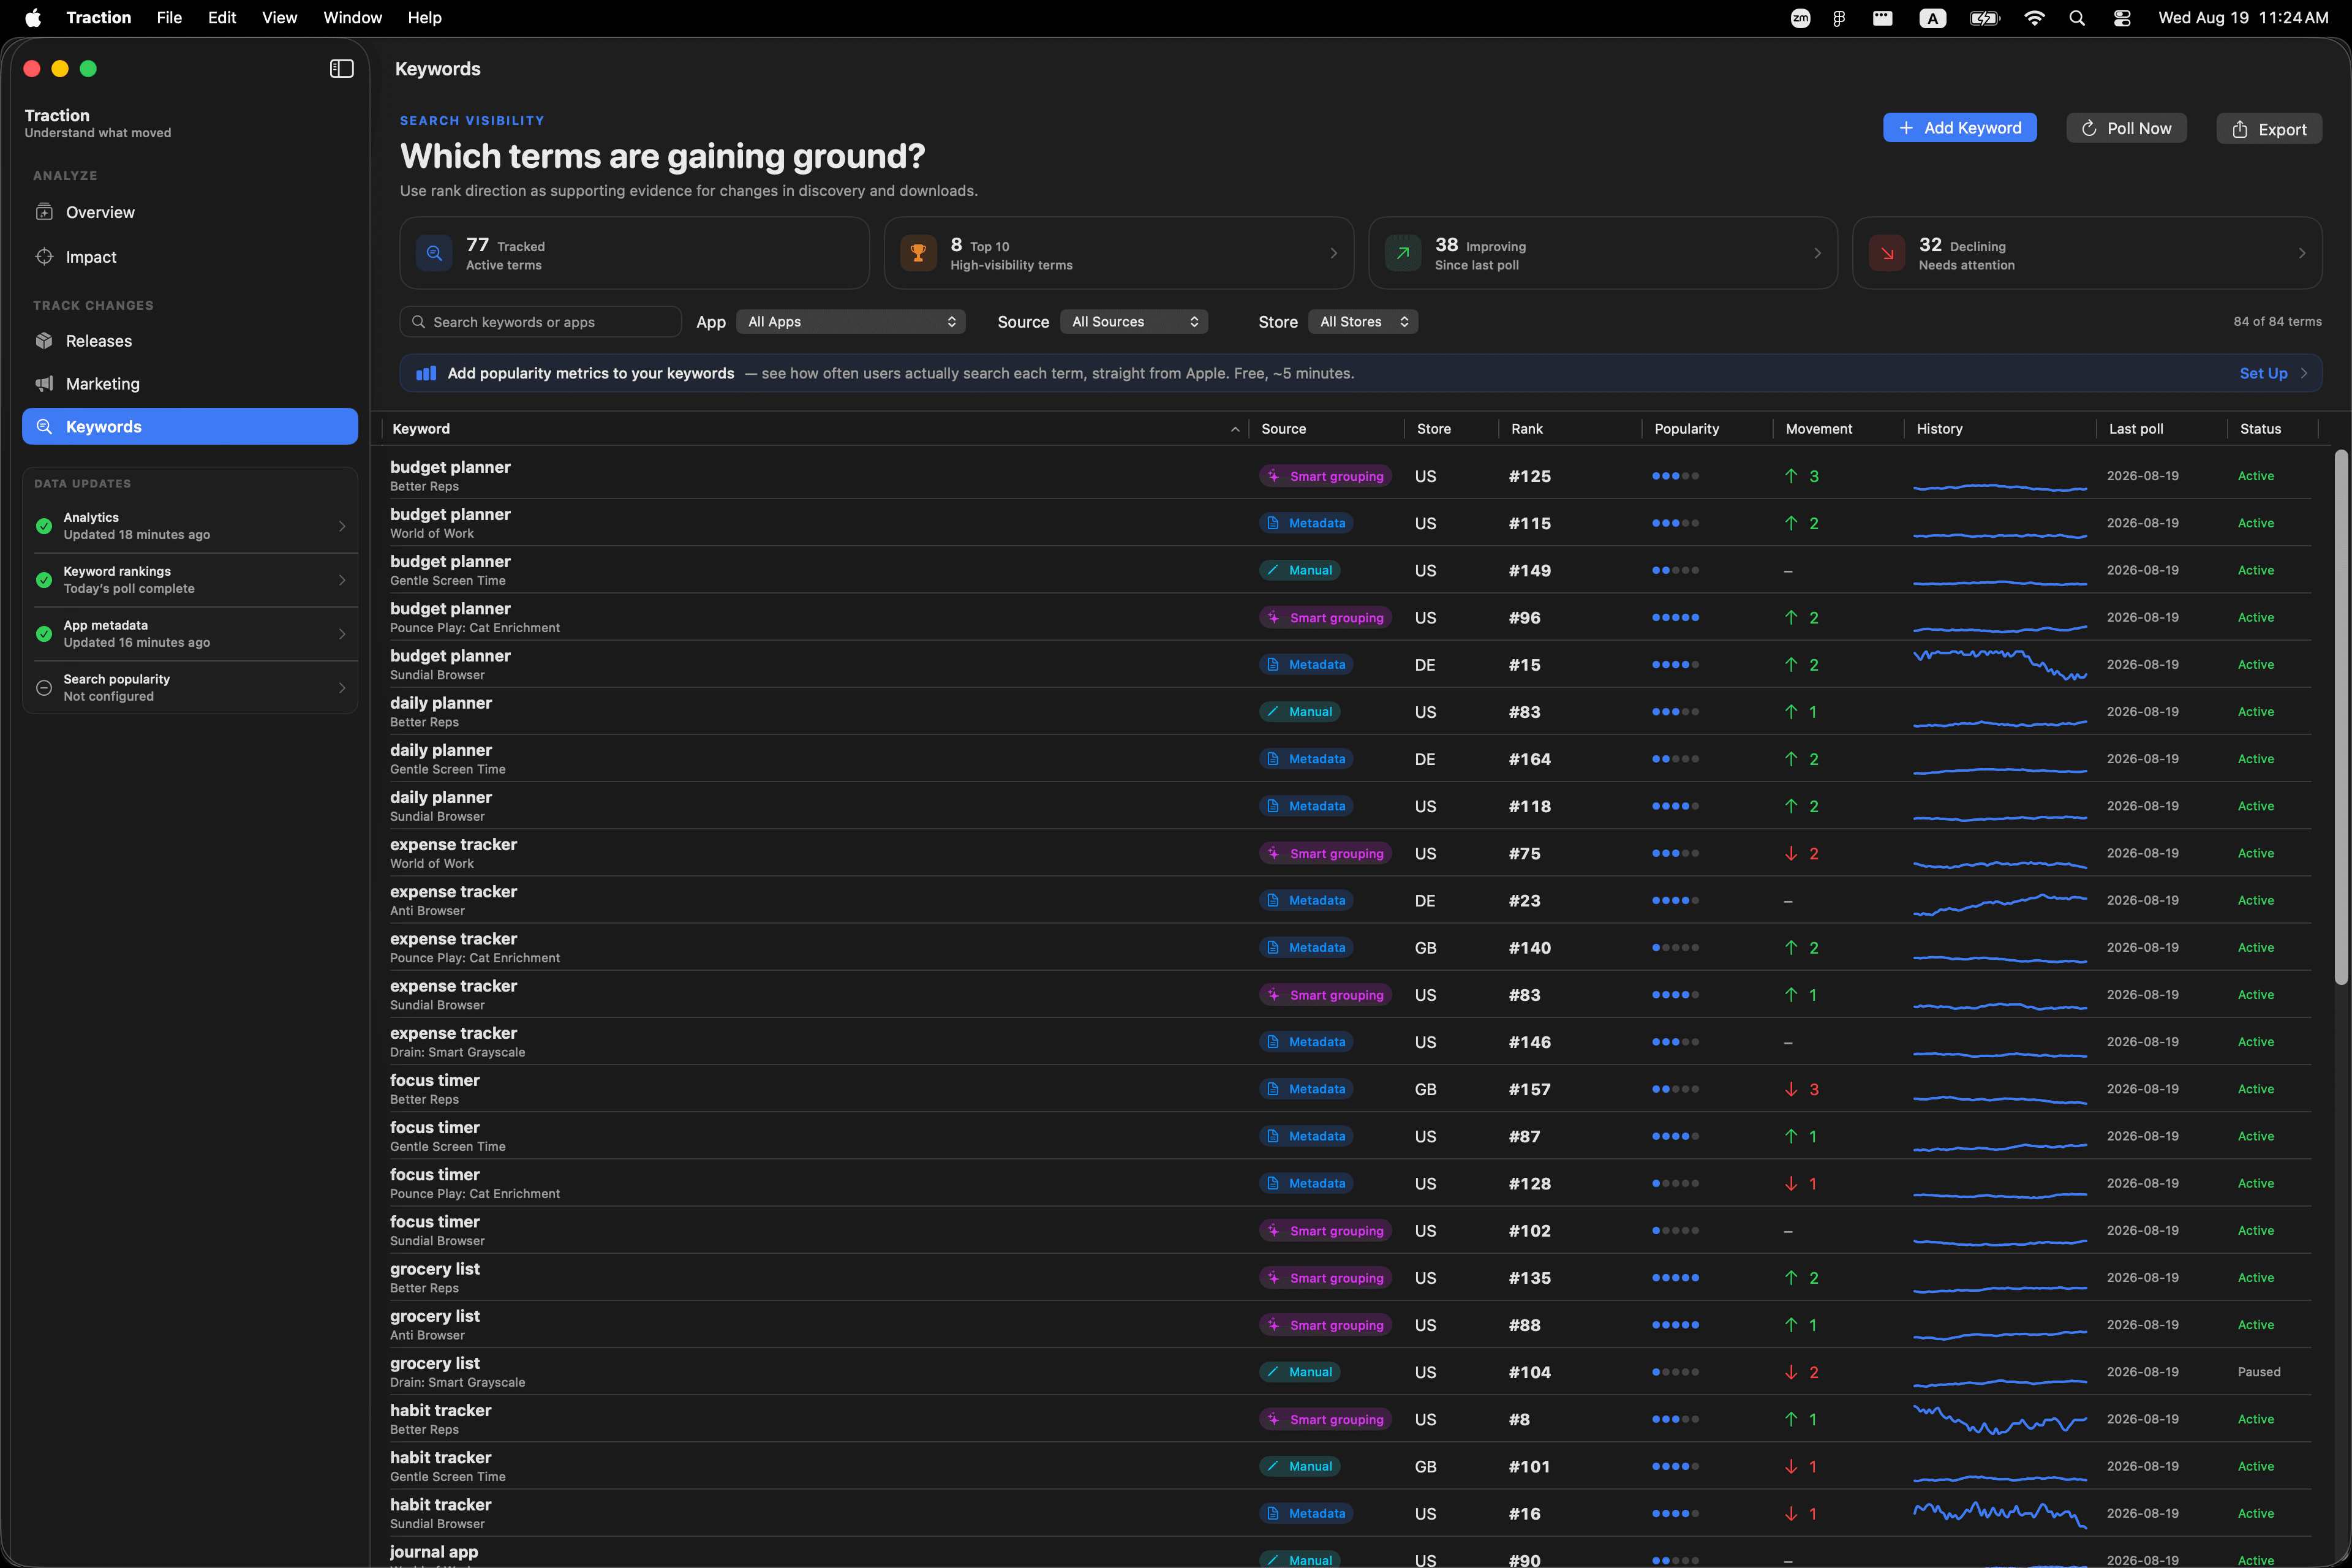Screen dimensions: 2352x1568
Task: Open Impact in the sidebar
Action: tap(190, 257)
